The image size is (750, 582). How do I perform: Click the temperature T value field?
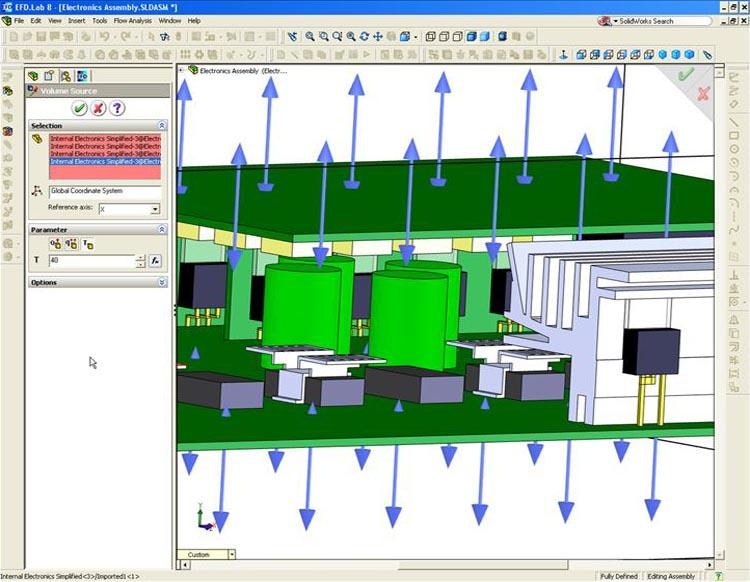click(89, 261)
